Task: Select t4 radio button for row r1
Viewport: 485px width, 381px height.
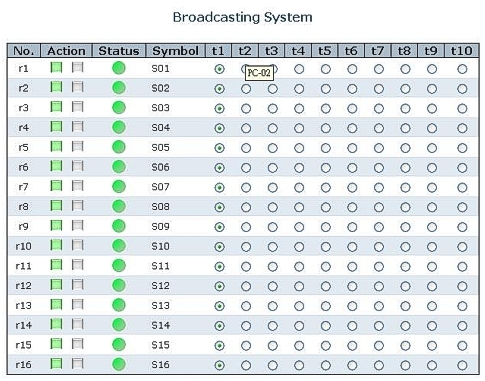Action: (299, 69)
